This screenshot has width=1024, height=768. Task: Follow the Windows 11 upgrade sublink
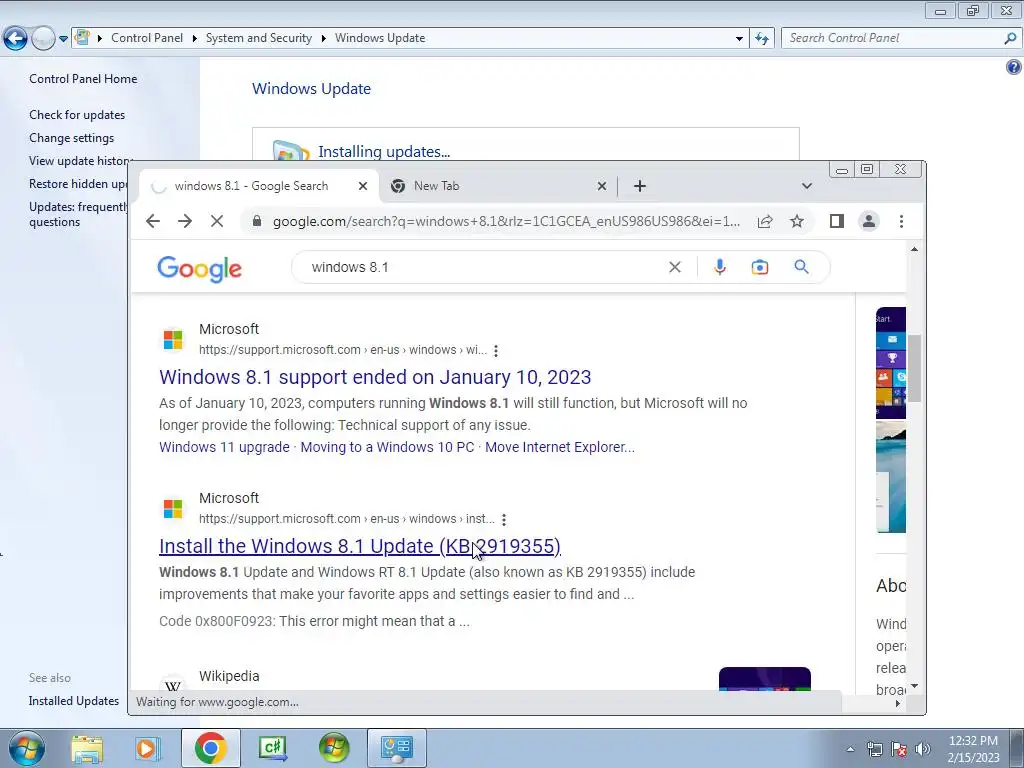point(224,447)
